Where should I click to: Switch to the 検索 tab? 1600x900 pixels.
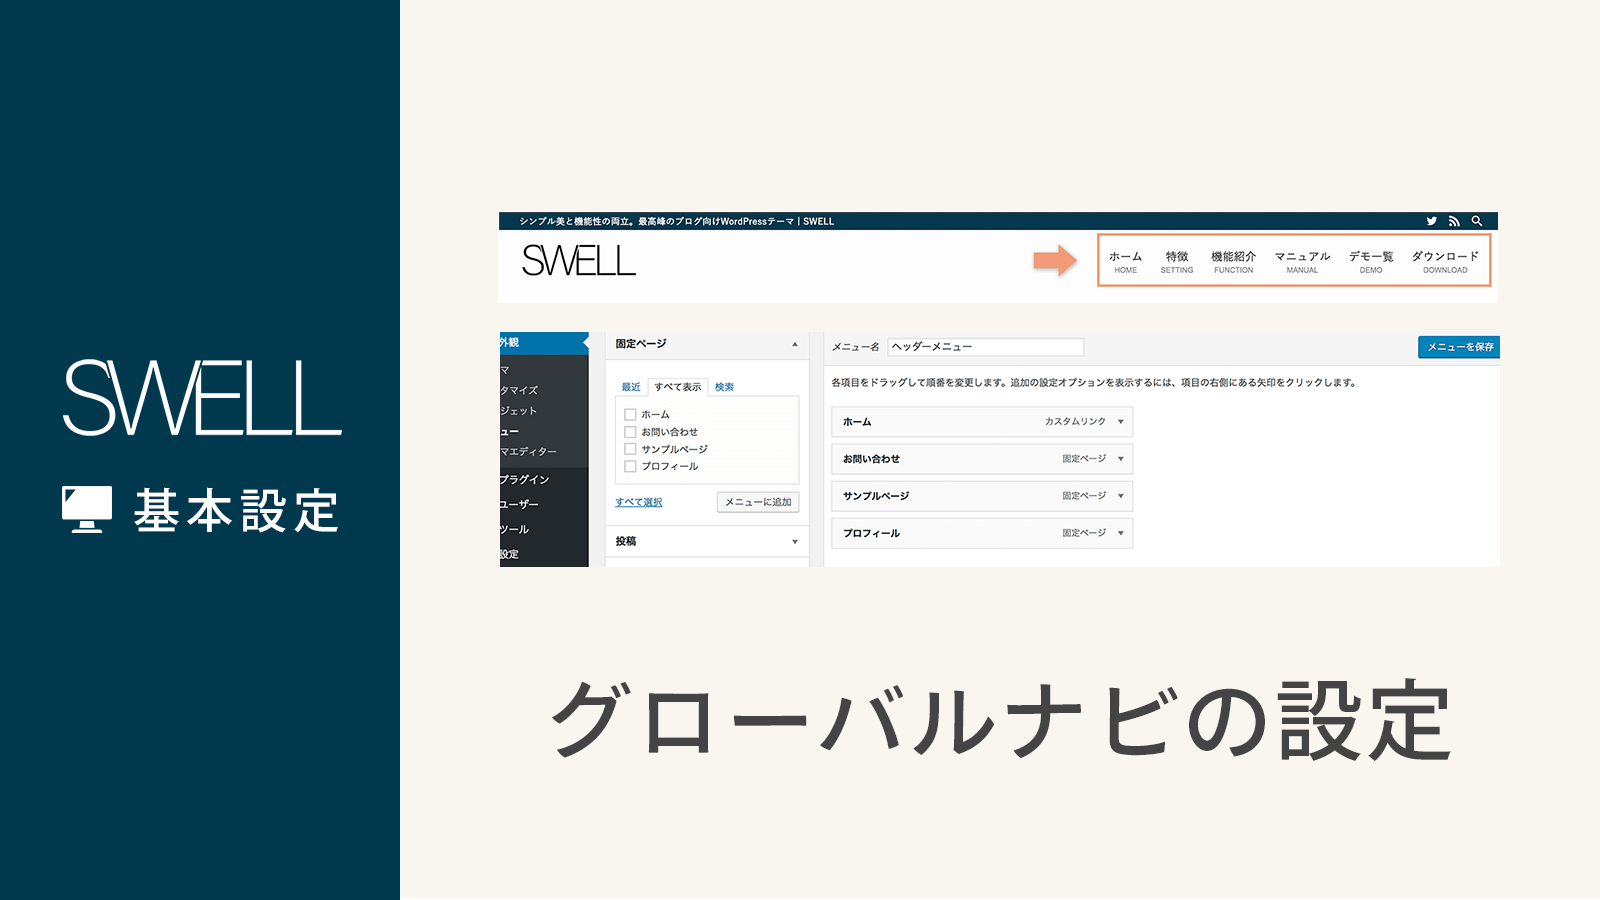pos(724,387)
